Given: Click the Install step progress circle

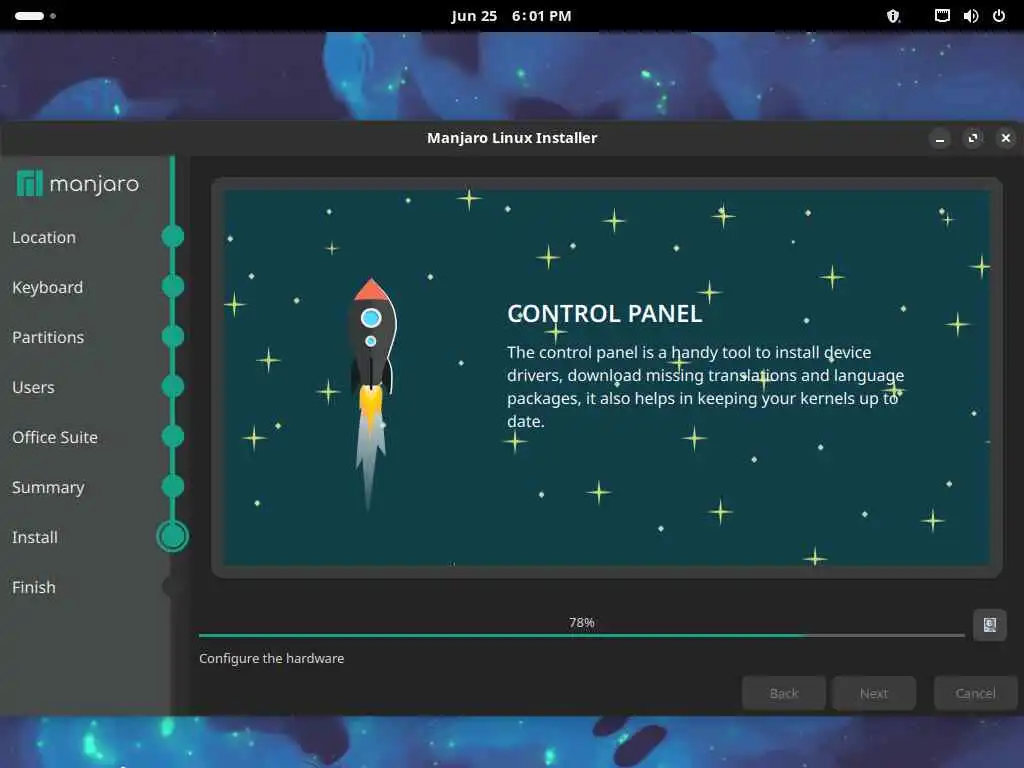Looking at the screenshot, I should tap(172, 536).
